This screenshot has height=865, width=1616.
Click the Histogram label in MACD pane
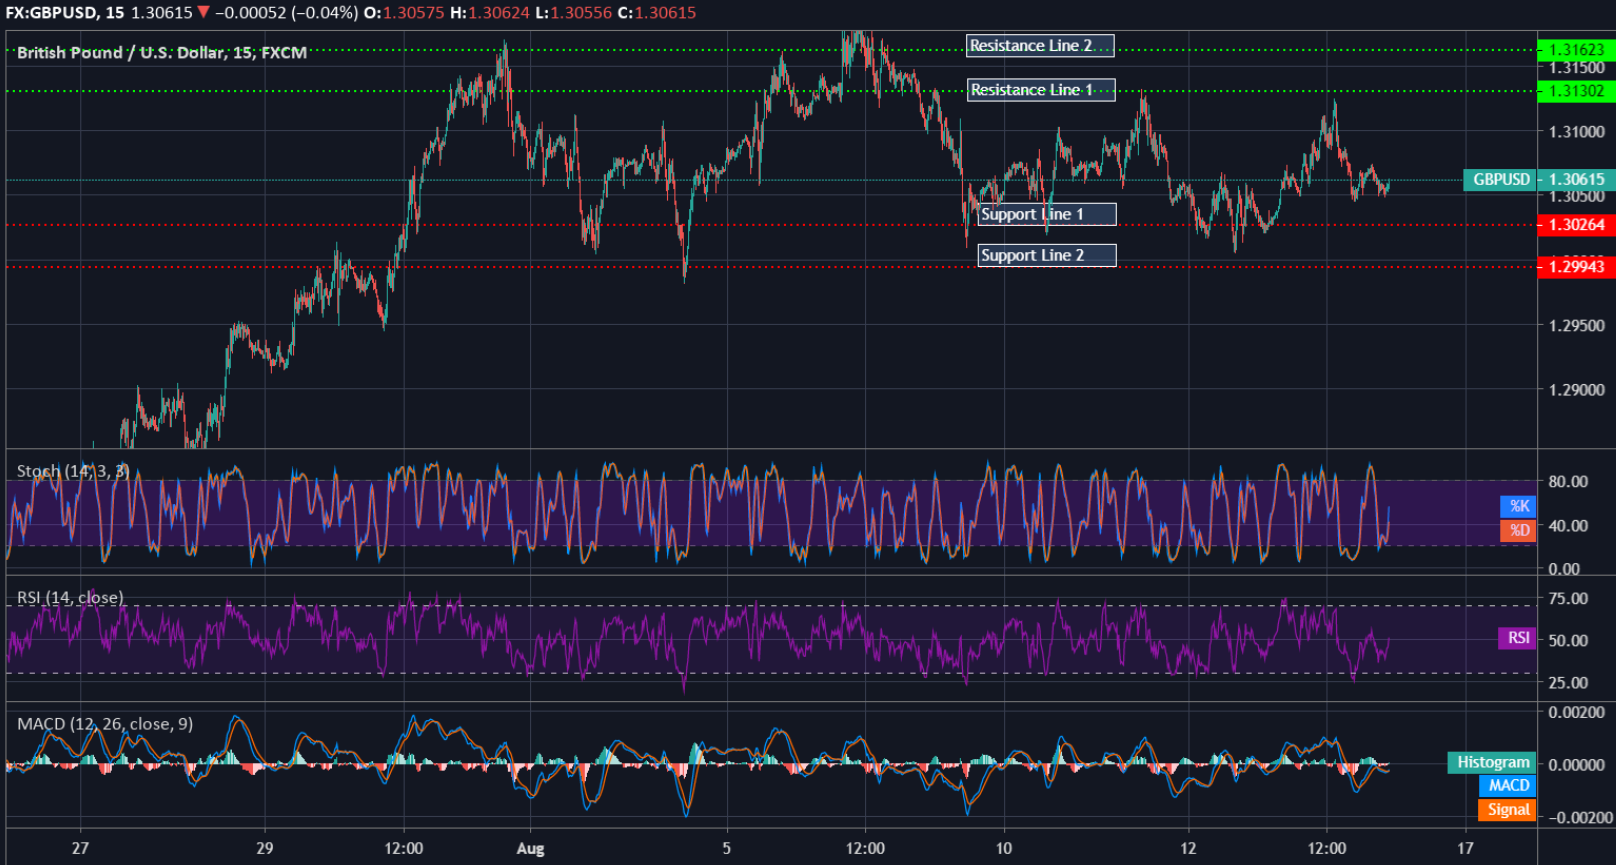click(x=1492, y=762)
